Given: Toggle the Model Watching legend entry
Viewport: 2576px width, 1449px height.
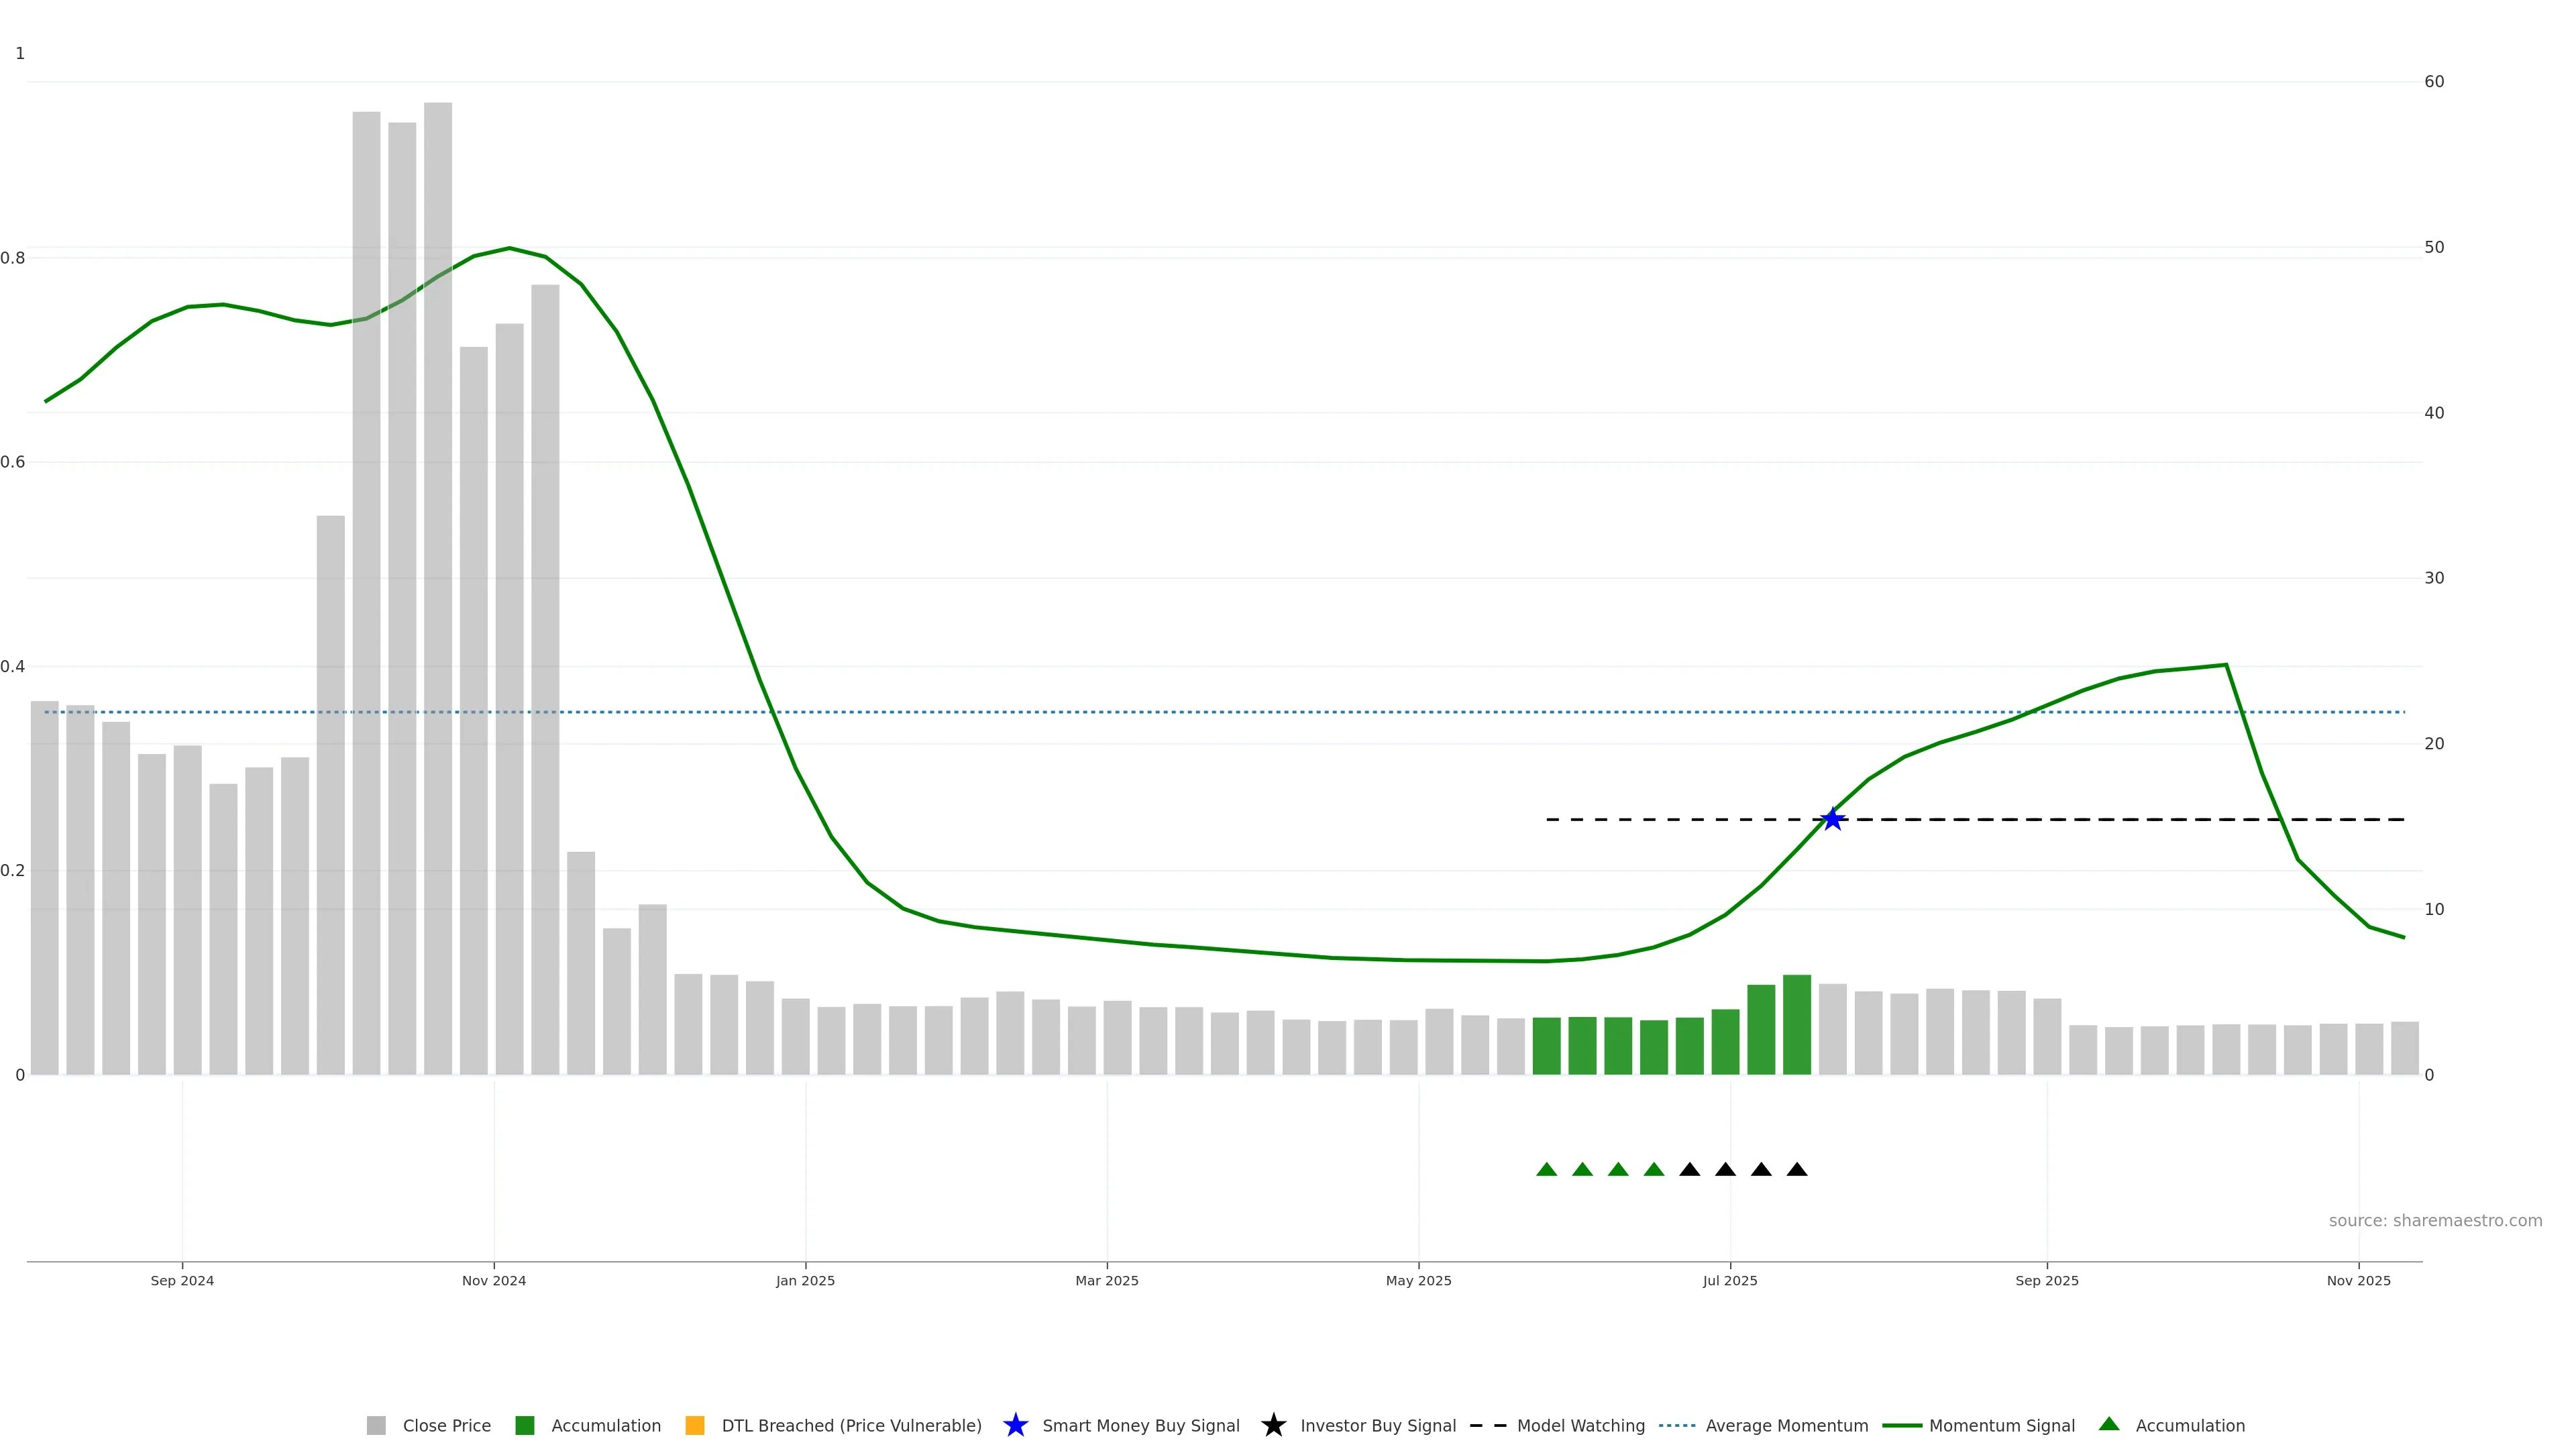Looking at the screenshot, I should pyautogui.click(x=1580, y=1425).
